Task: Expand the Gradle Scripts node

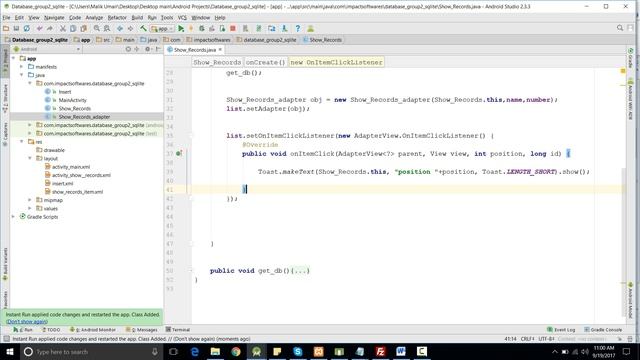Action: coord(13,217)
